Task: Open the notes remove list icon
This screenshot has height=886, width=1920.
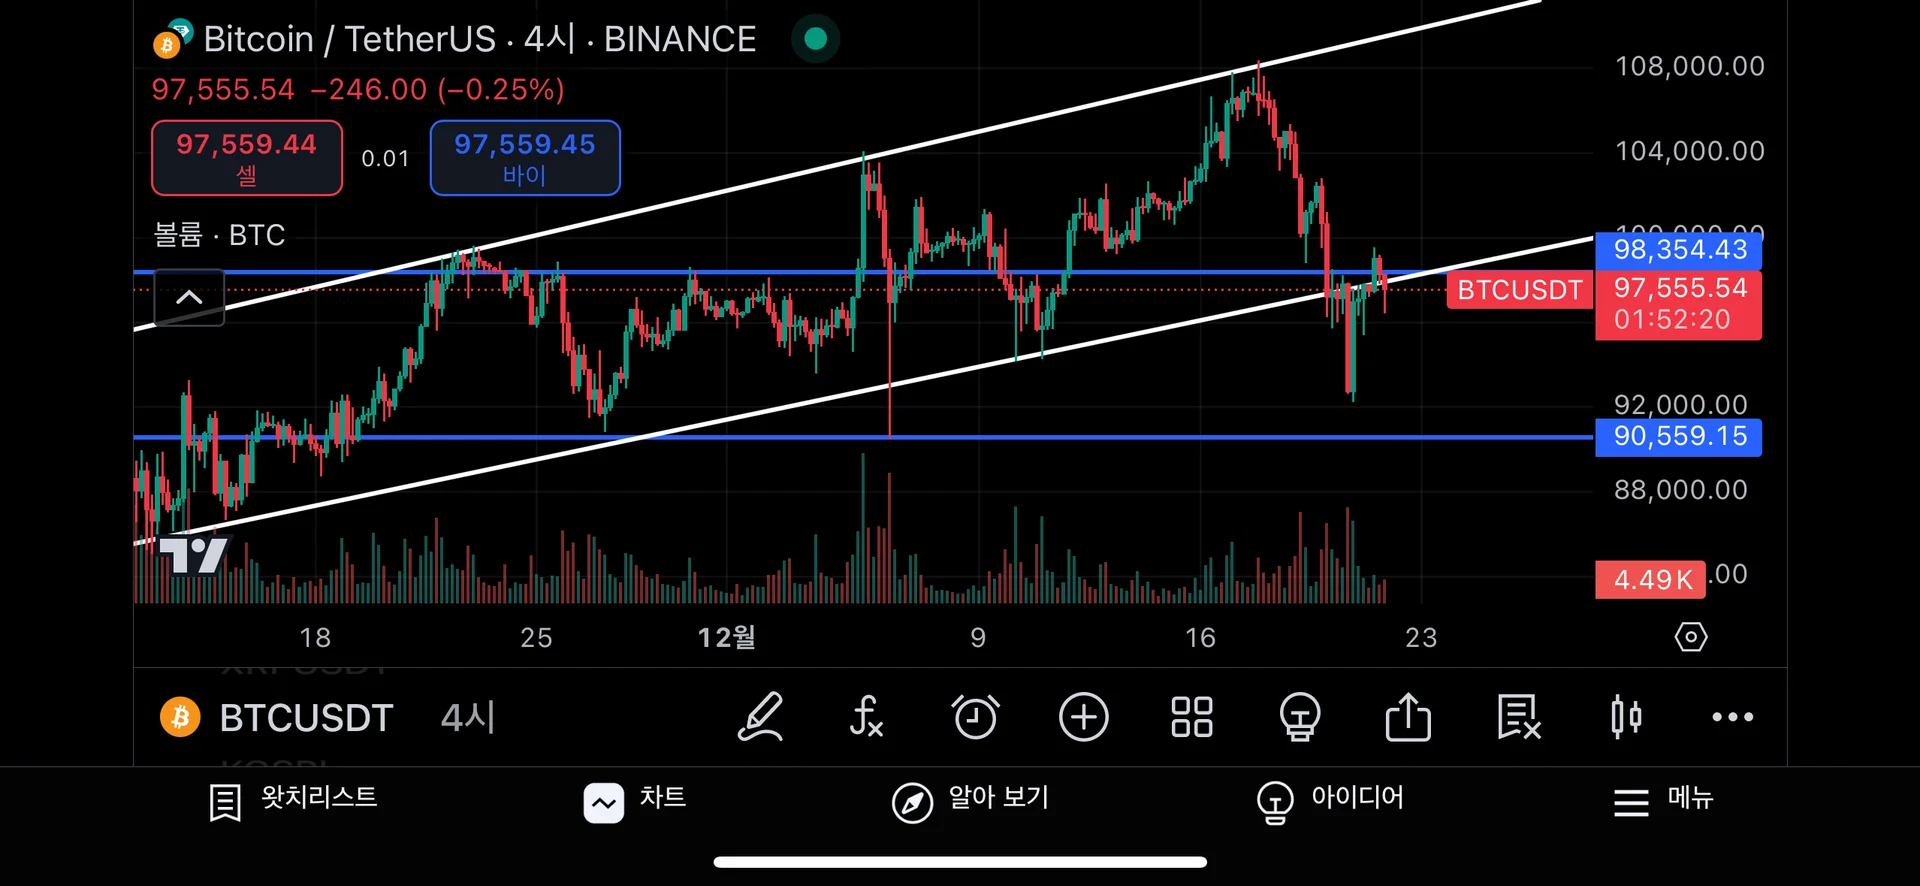Action: pyautogui.click(x=1518, y=717)
